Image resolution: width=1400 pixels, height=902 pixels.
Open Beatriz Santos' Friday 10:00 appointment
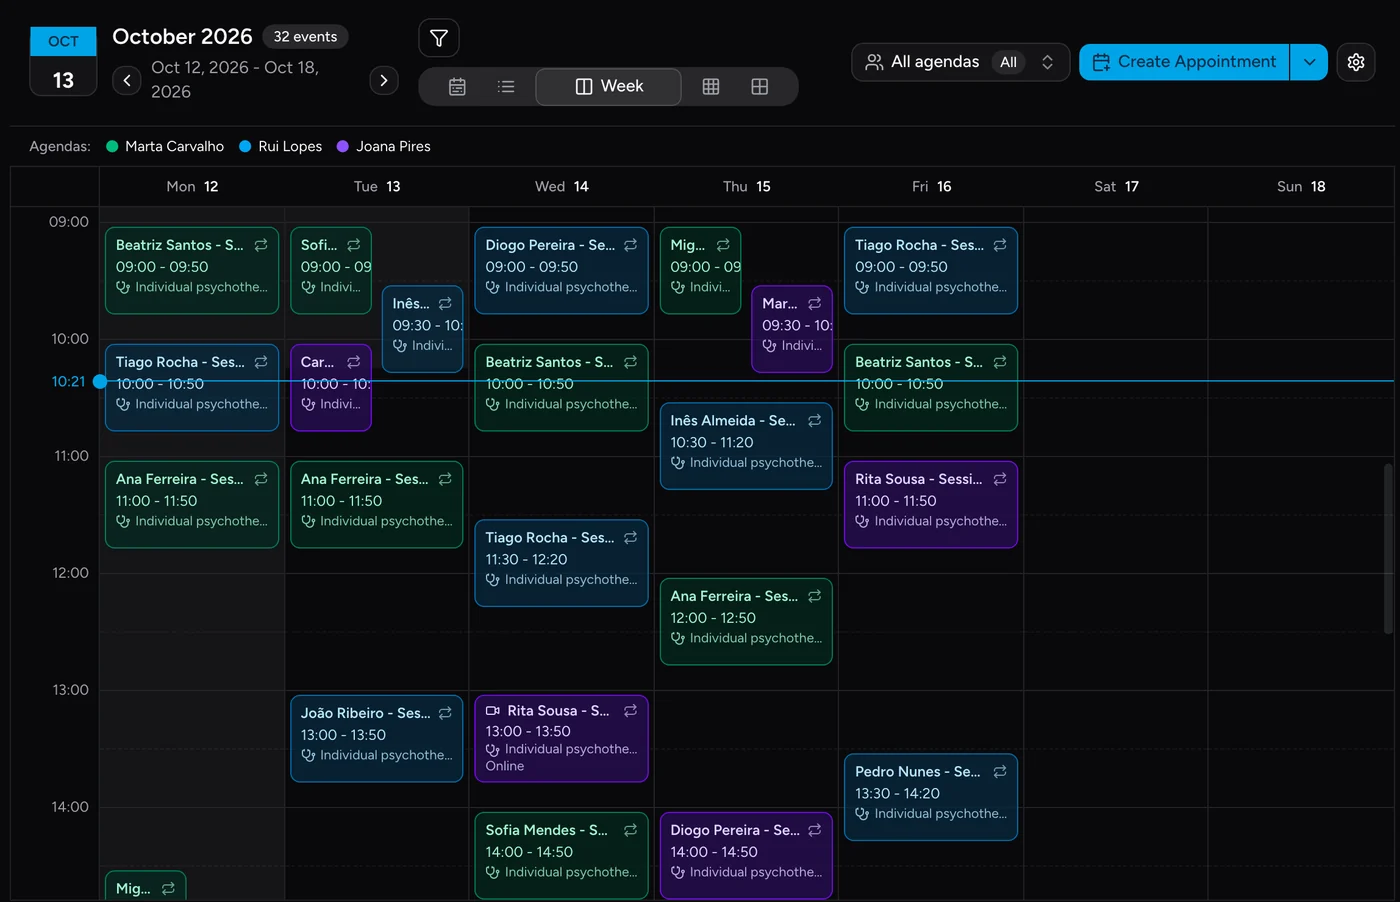[x=931, y=387]
